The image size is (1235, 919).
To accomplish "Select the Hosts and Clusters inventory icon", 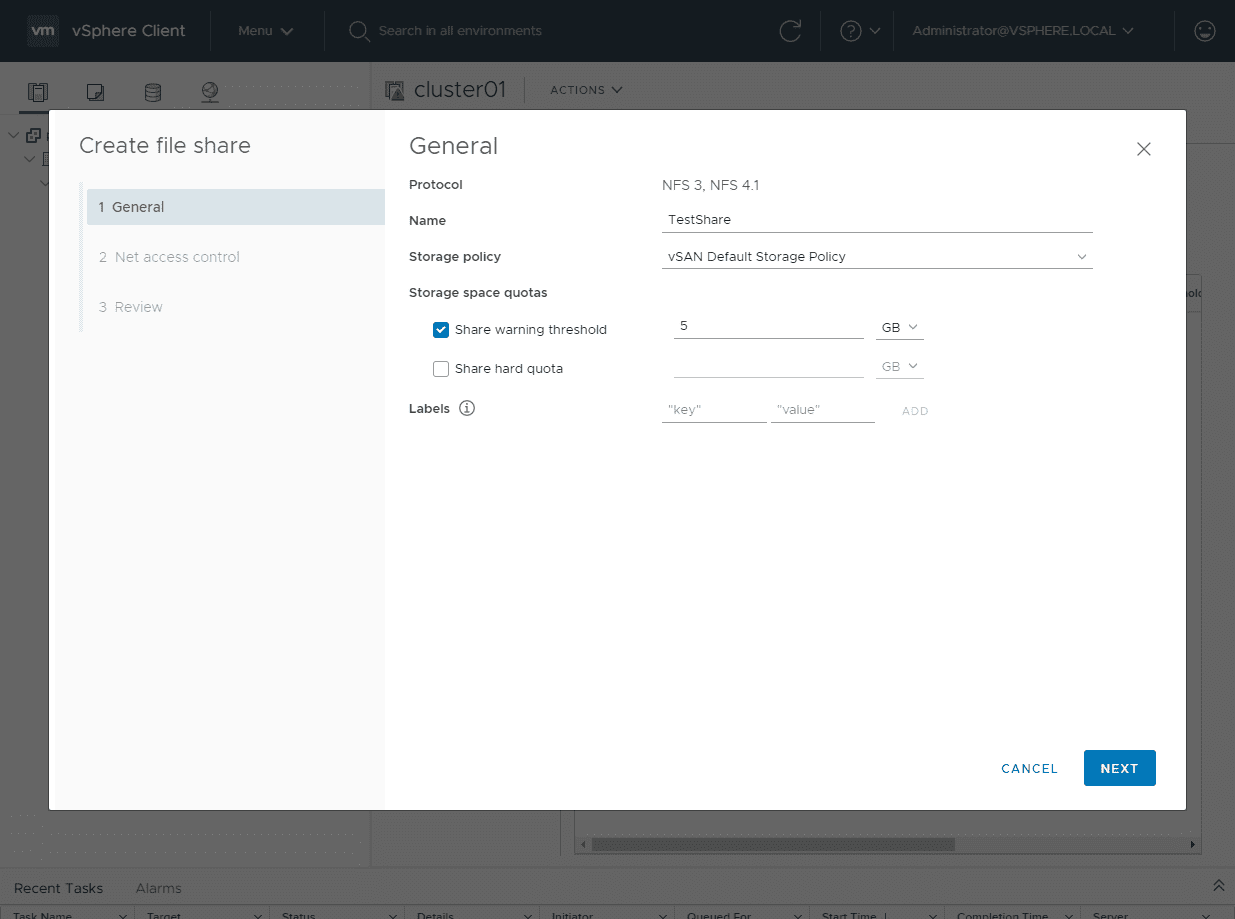I will coord(37,91).
